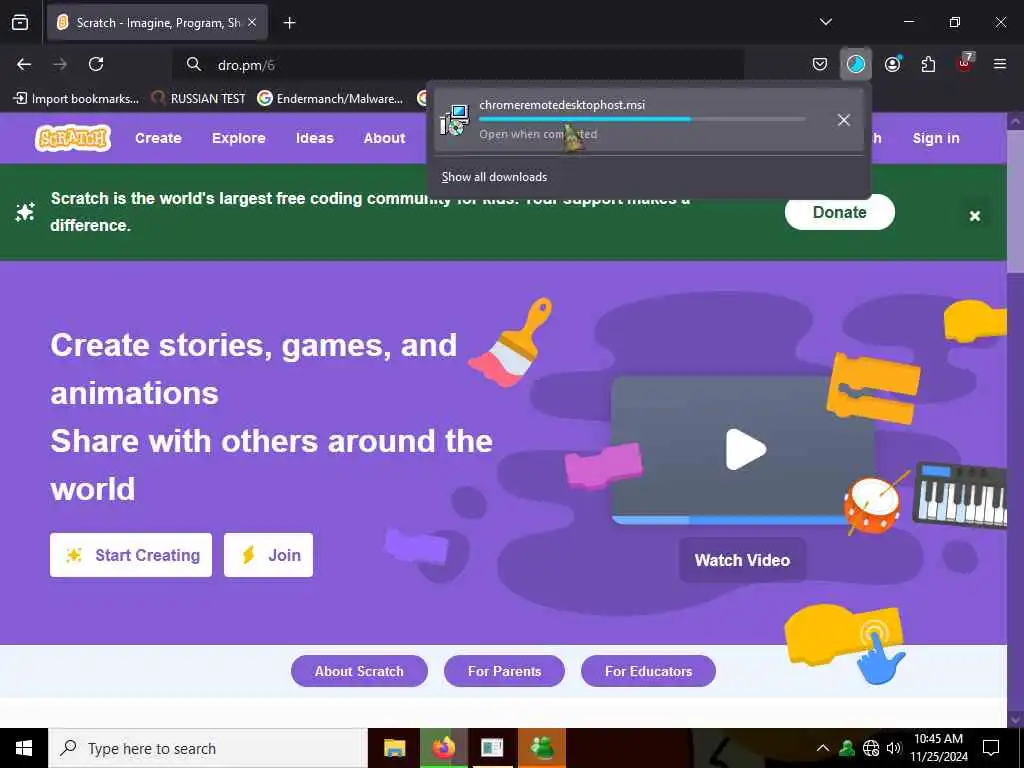Open taskbar clock showing 10:45 AM
This screenshot has width=1024, height=768.
[x=938, y=748]
